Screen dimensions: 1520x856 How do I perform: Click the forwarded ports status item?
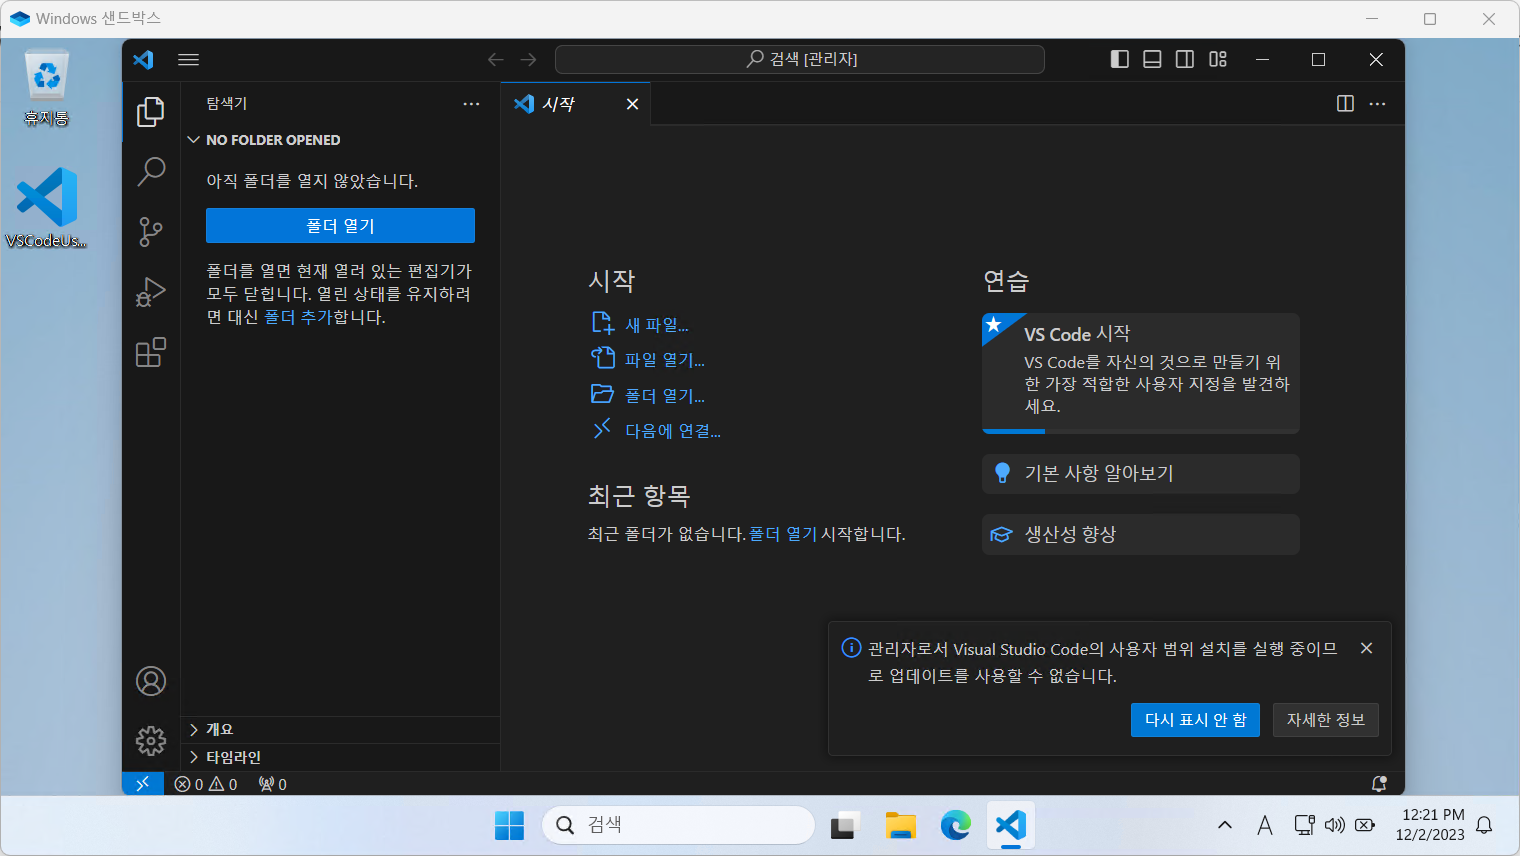(x=272, y=784)
